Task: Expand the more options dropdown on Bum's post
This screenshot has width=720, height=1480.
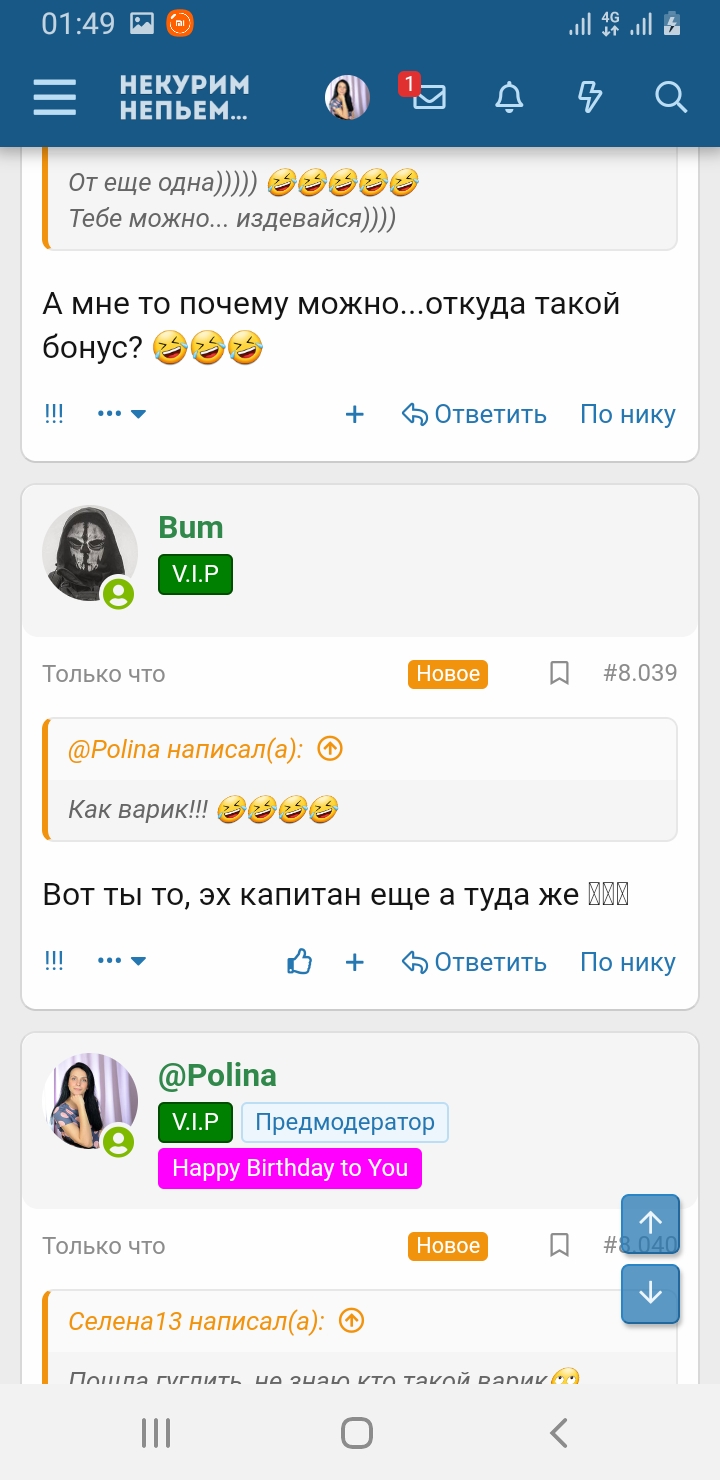Action: coord(122,961)
